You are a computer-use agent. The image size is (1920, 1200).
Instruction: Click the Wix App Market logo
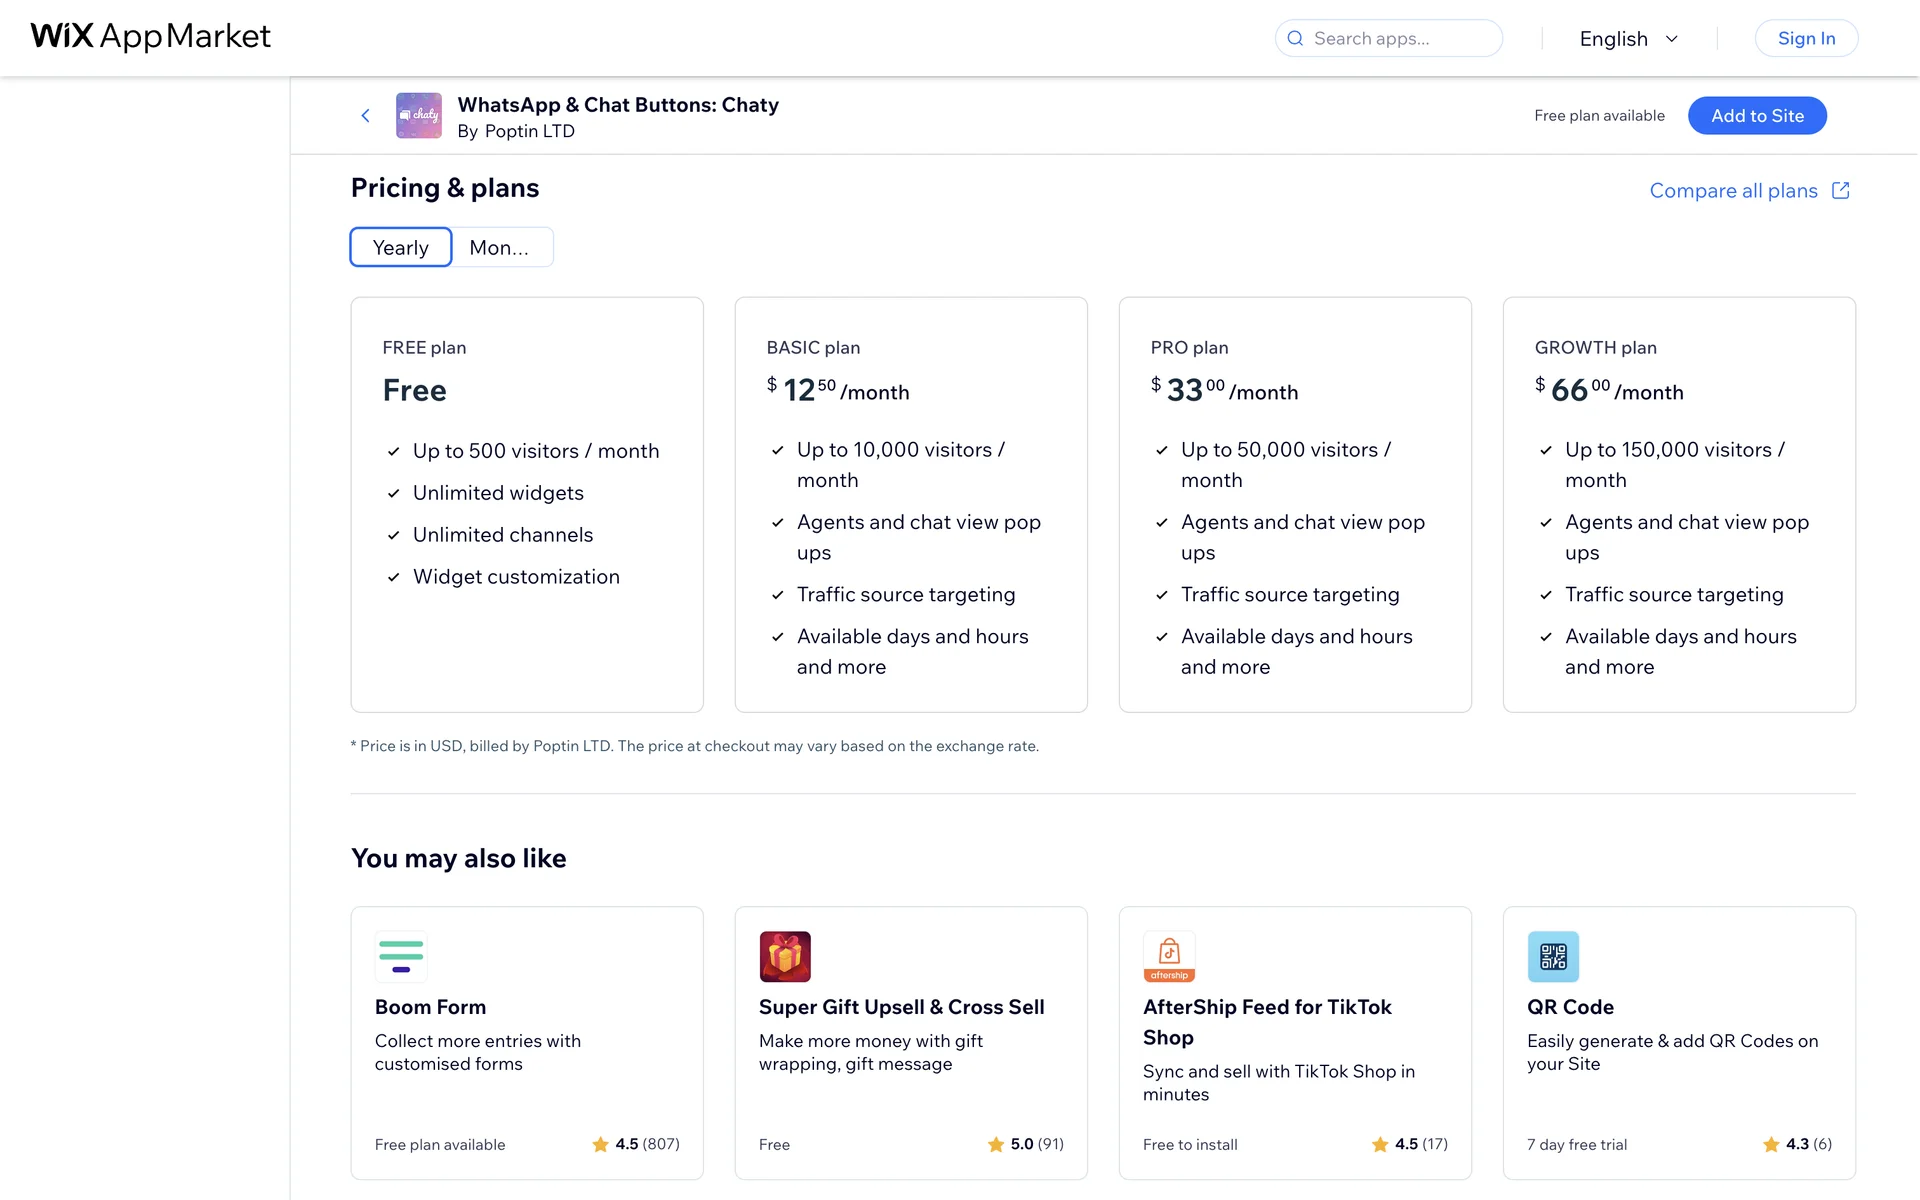(x=150, y=37)
